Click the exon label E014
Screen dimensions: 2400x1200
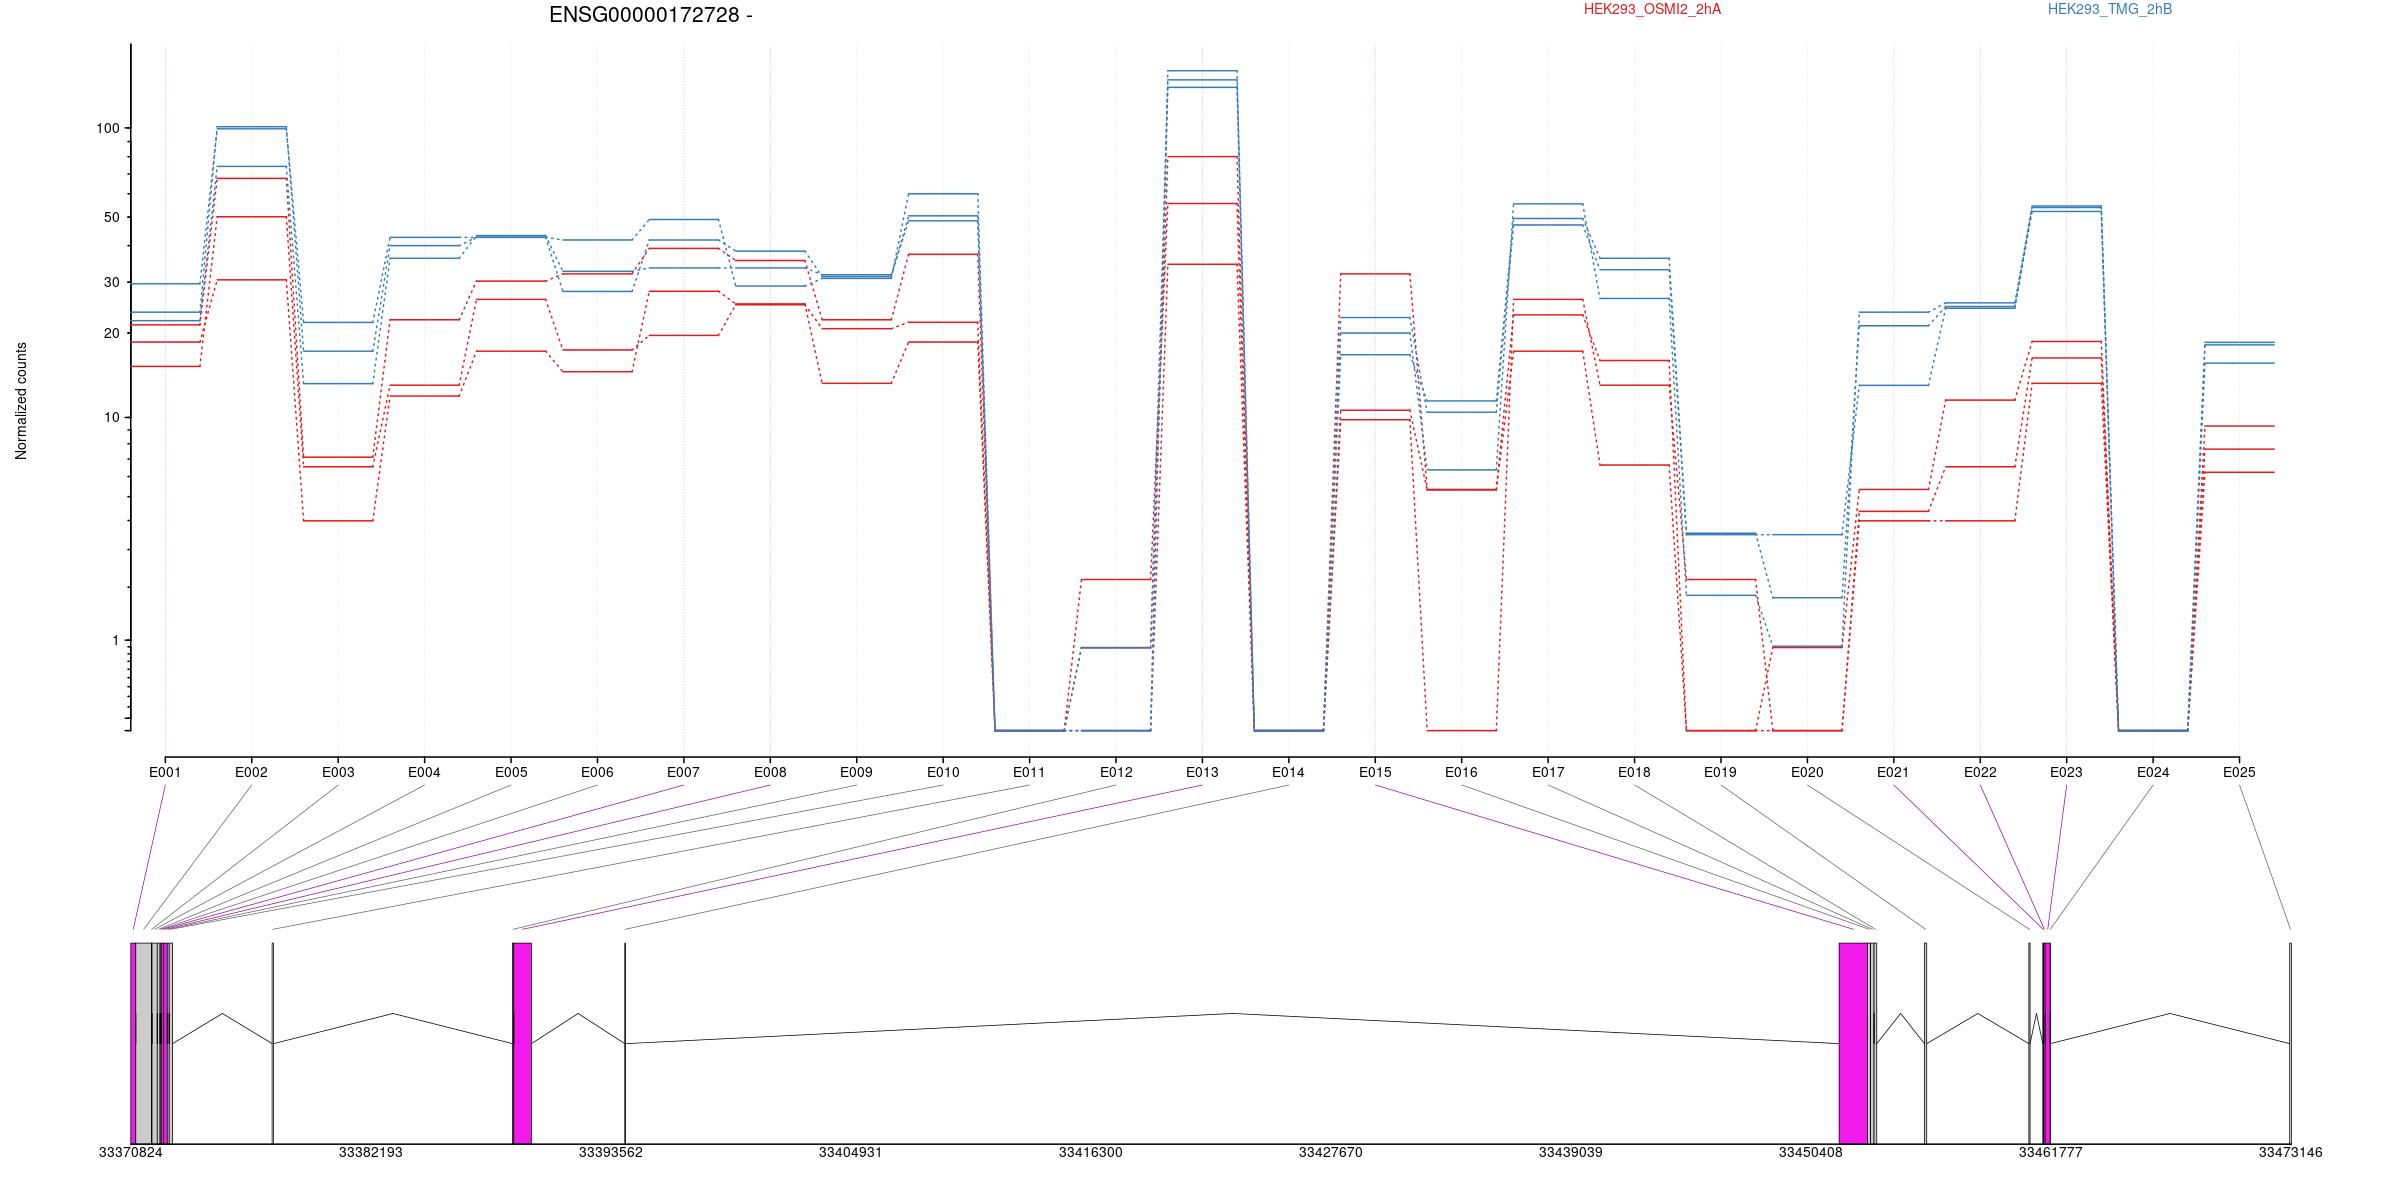1288,772
